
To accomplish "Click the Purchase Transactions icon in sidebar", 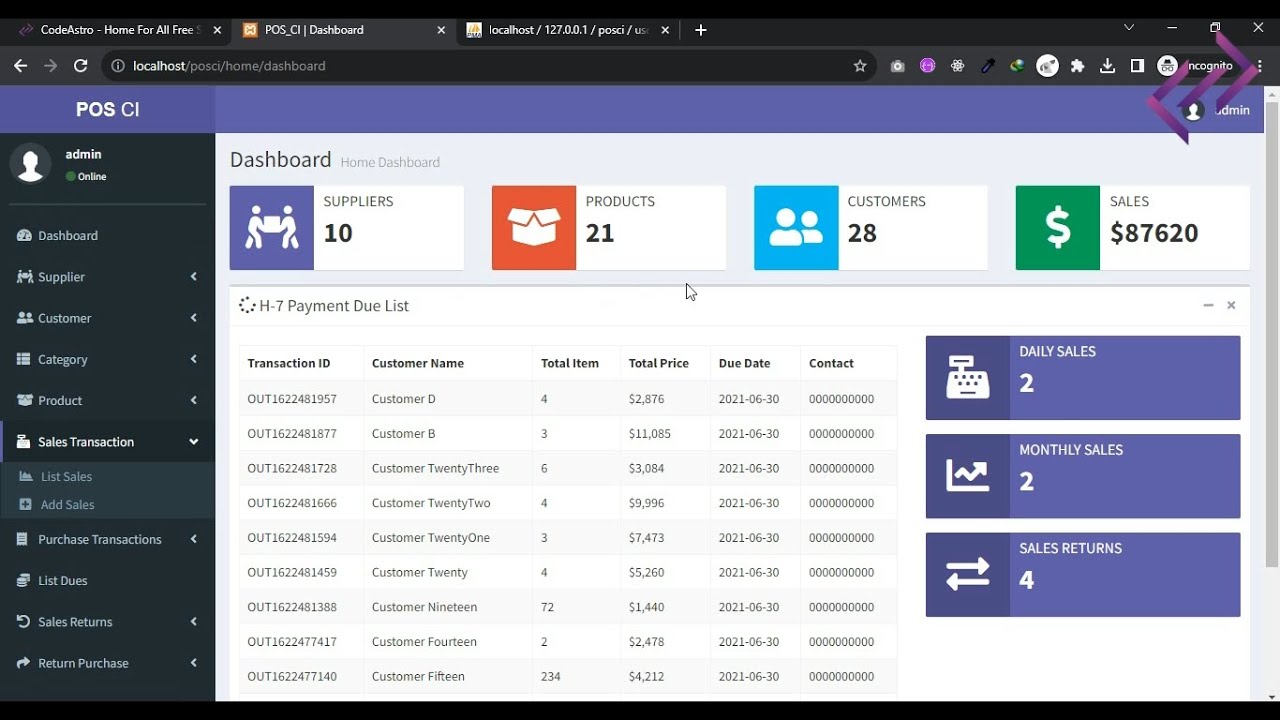I will (x=23, y=539).
